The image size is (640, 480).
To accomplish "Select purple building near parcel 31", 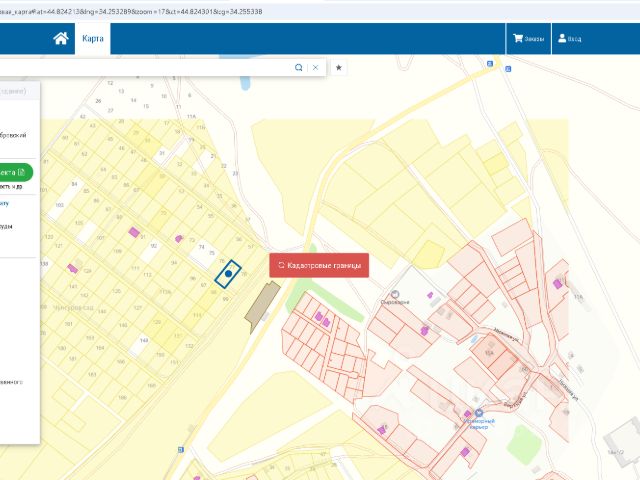I will [134, 232].
